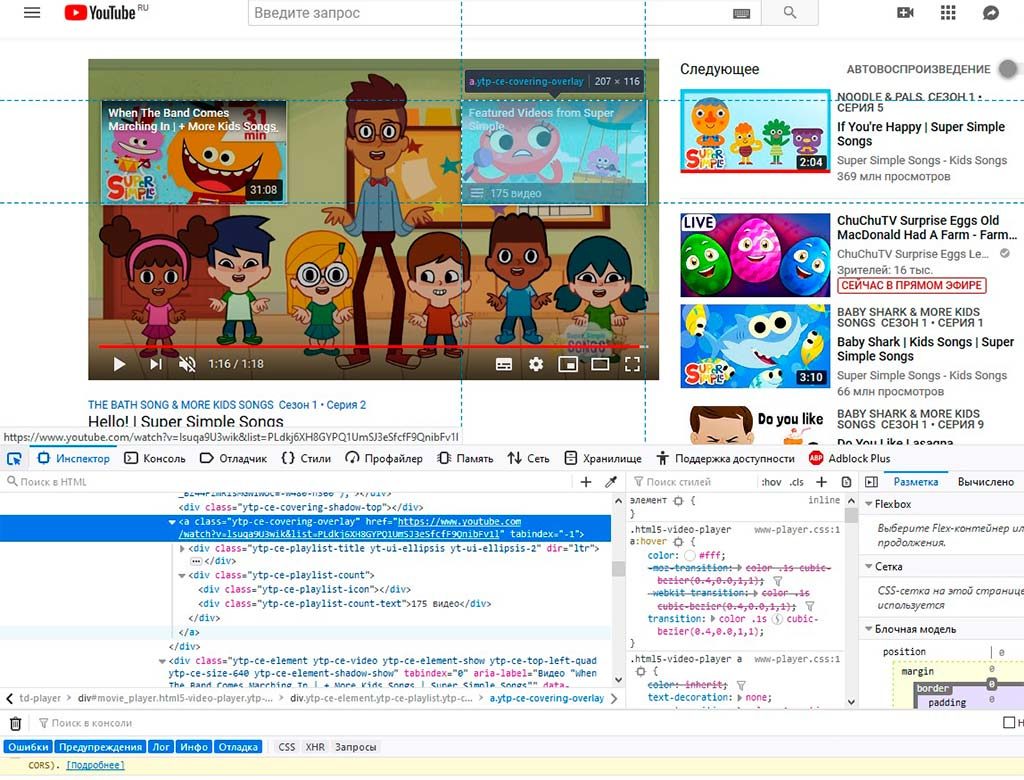Collapse the ytp-ce-covering-overlay anchor node

pyautogui.click(x=172, y=522)
